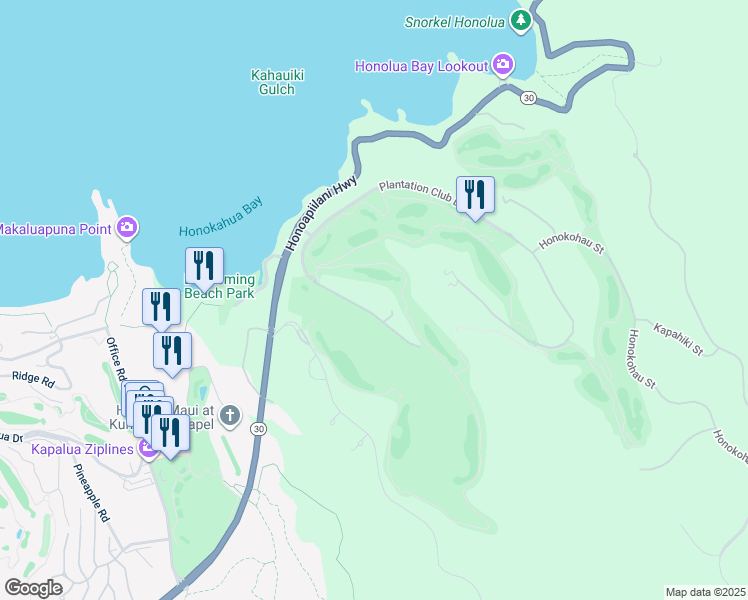This screenshot has height=600, width=748.
Task: Click the Snorkel Honolua park tree icon
Action: (521, 21)
